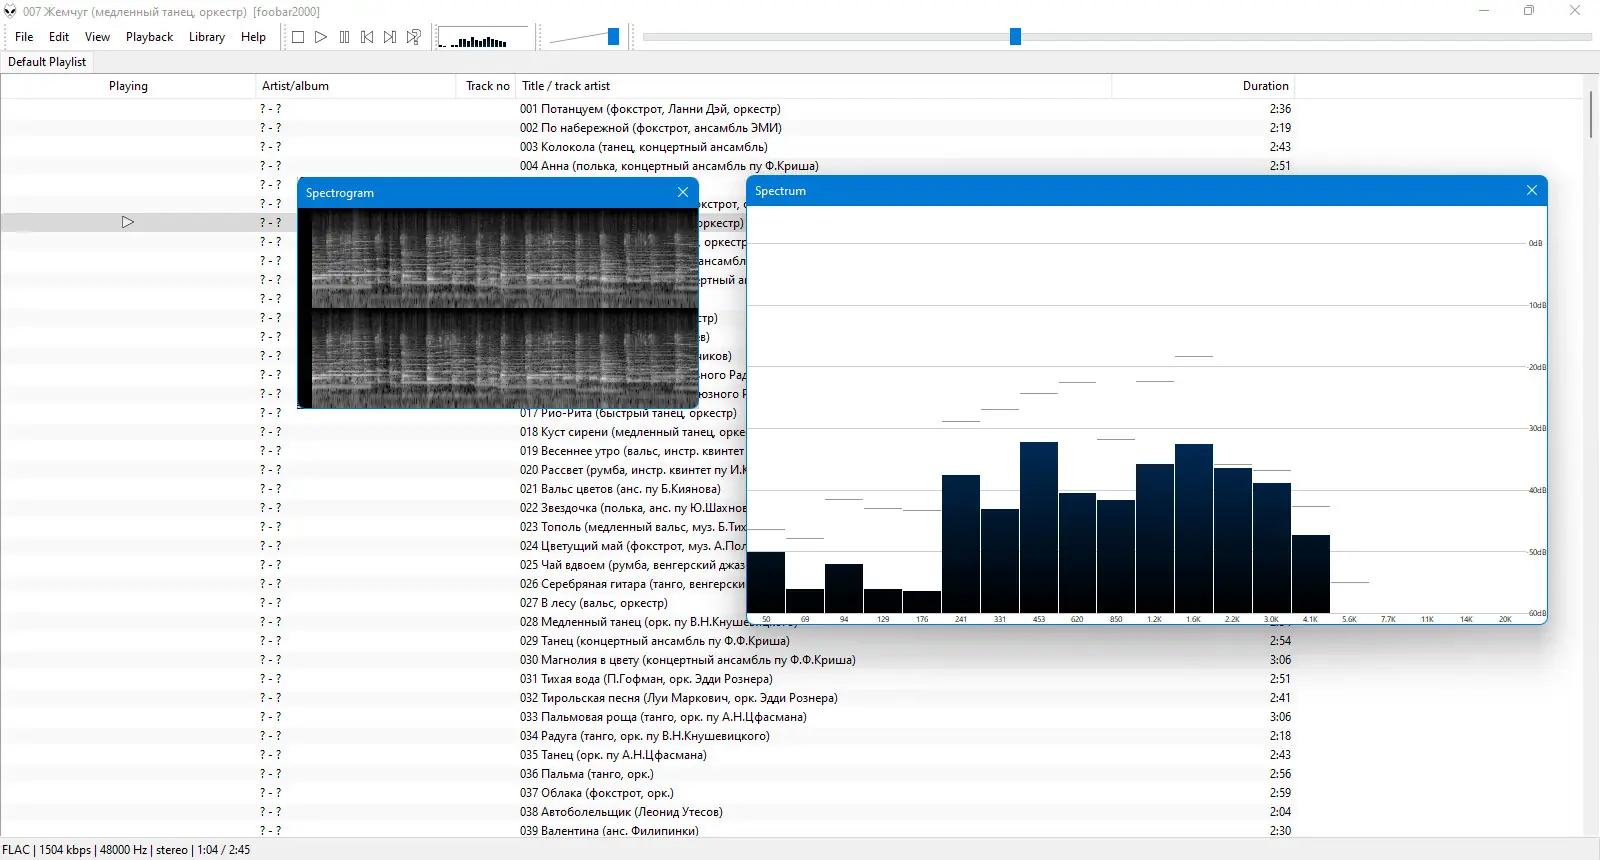Close the Spectrogram window
This screenshot has height=860, width=1600.
(x=683, y=192)
